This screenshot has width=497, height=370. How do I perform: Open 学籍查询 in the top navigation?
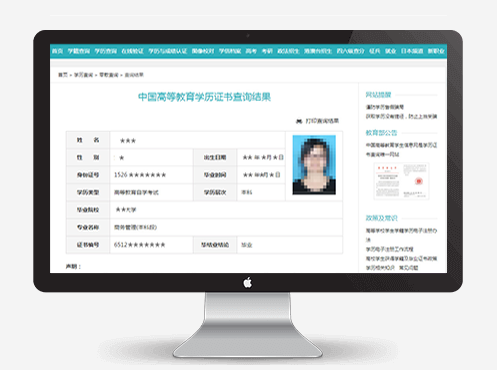79,51
